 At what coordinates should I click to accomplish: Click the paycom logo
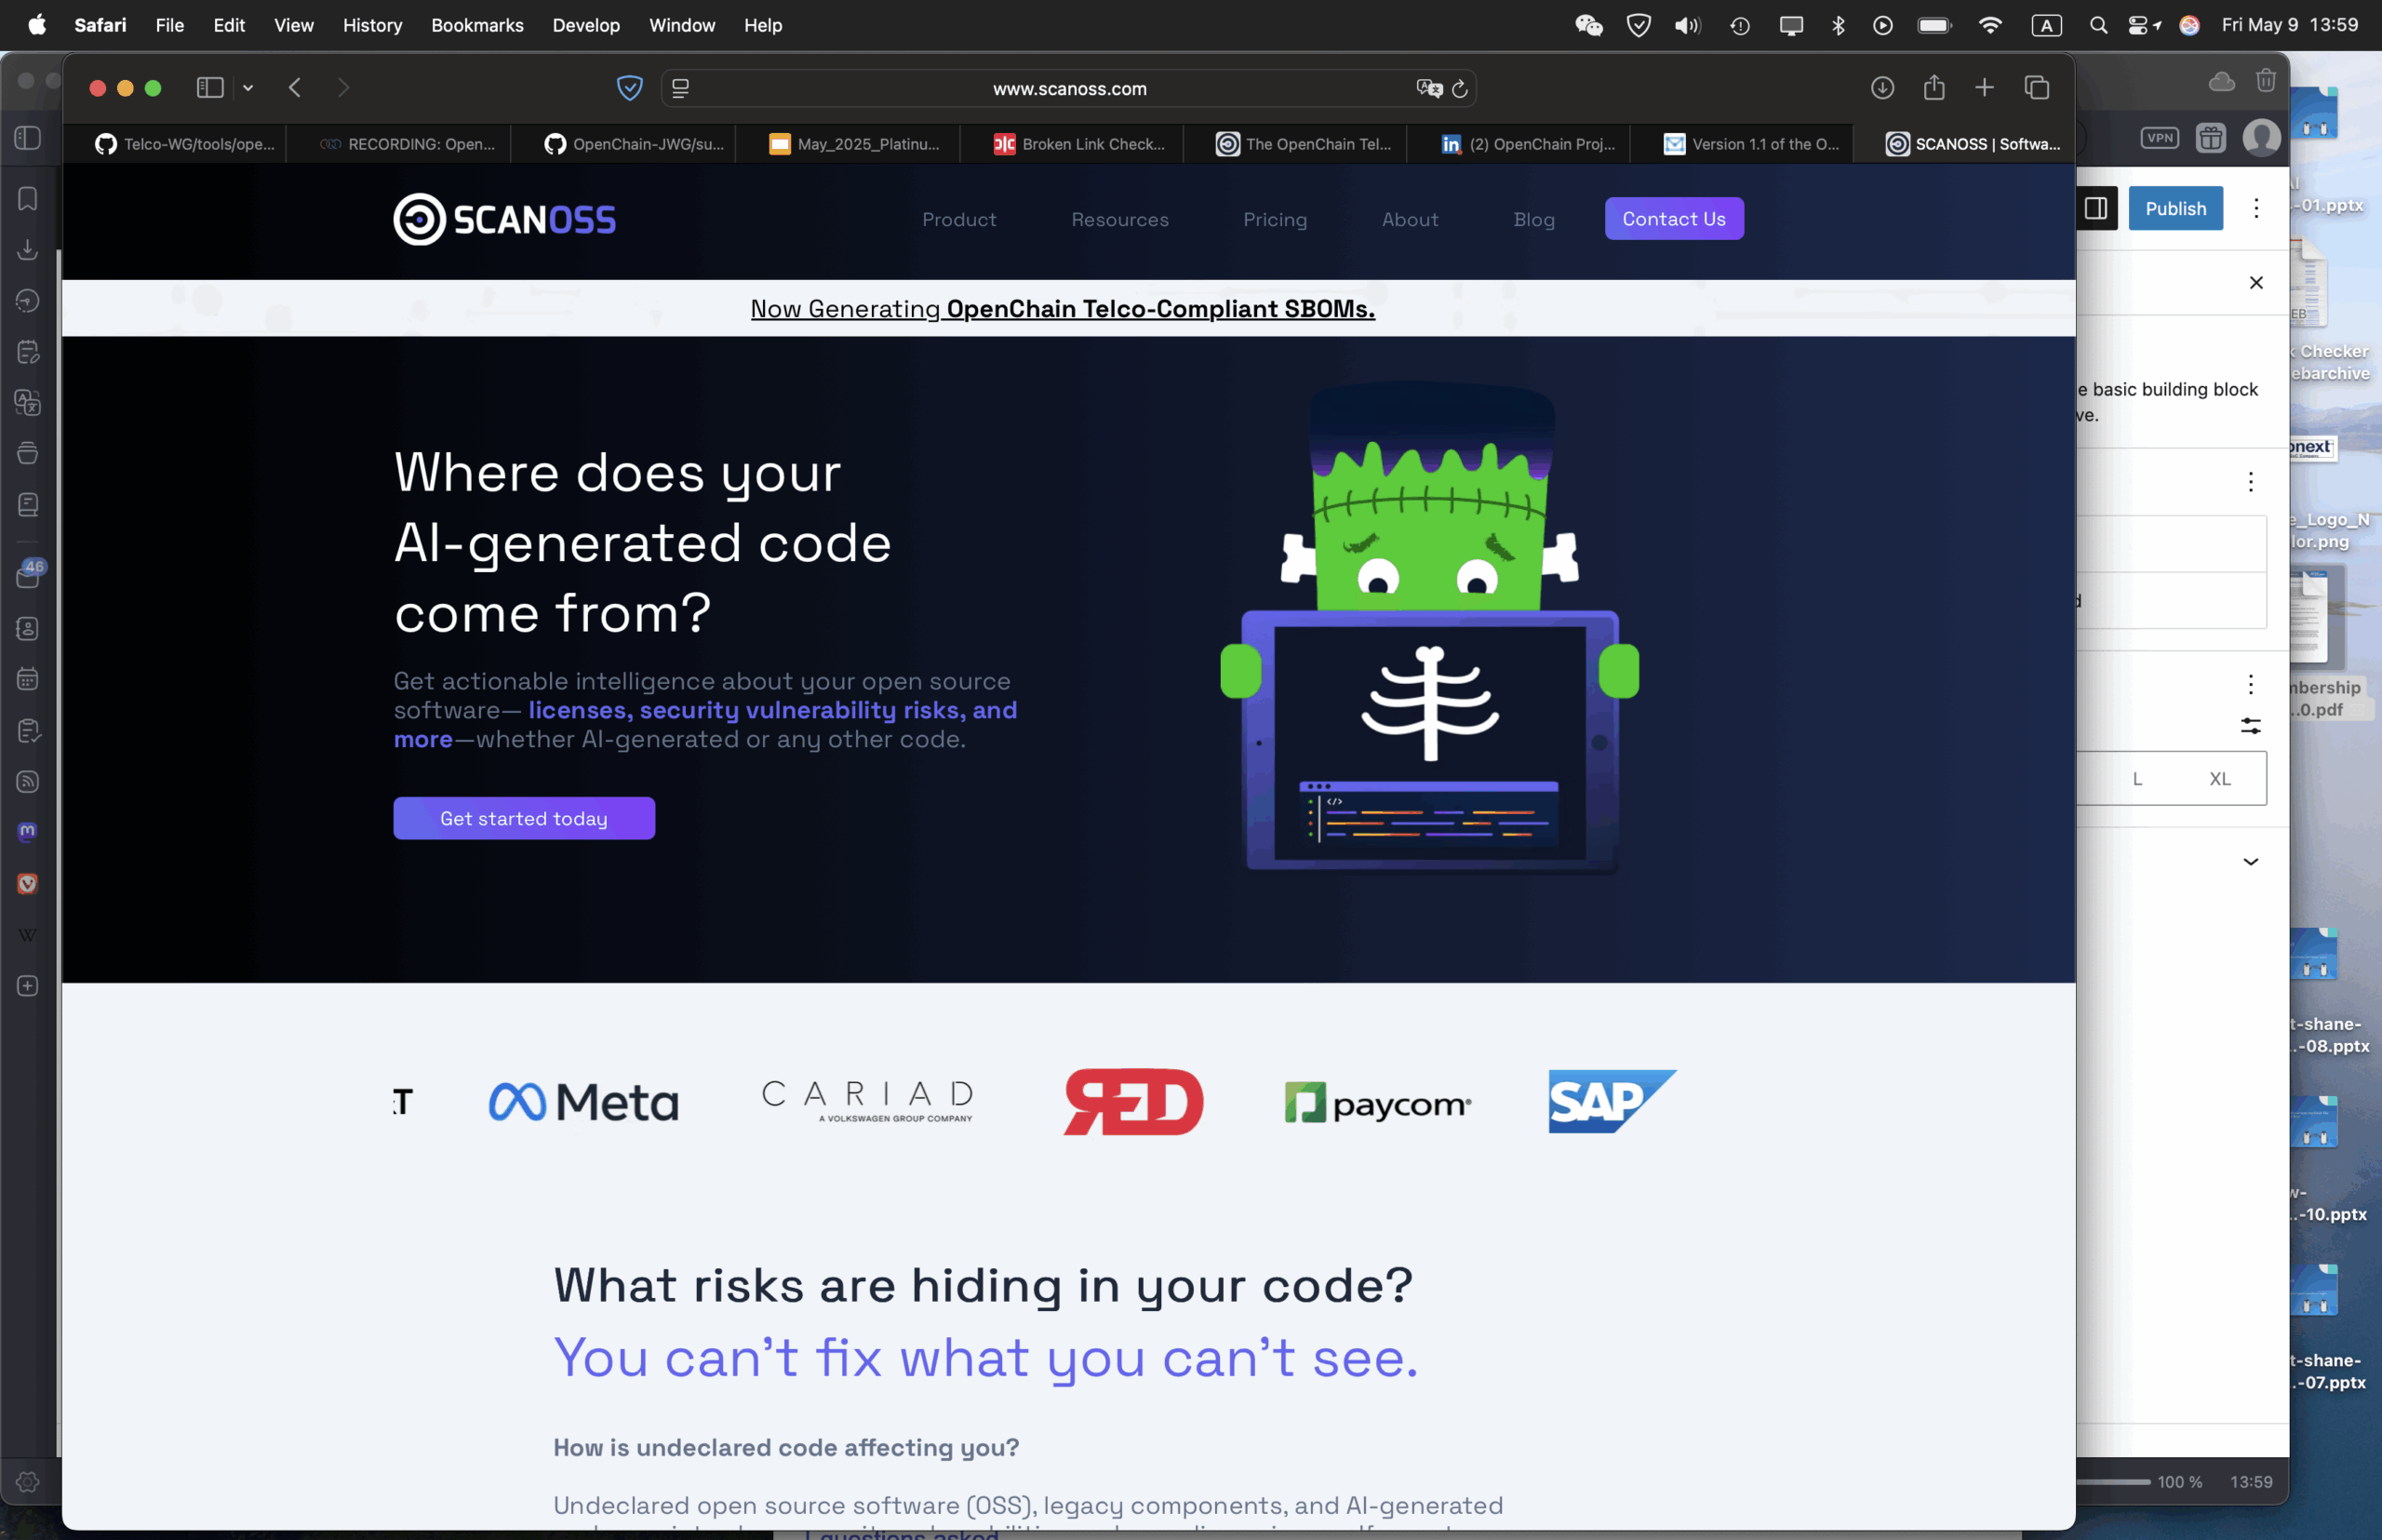click(x=1377, y=1103)
